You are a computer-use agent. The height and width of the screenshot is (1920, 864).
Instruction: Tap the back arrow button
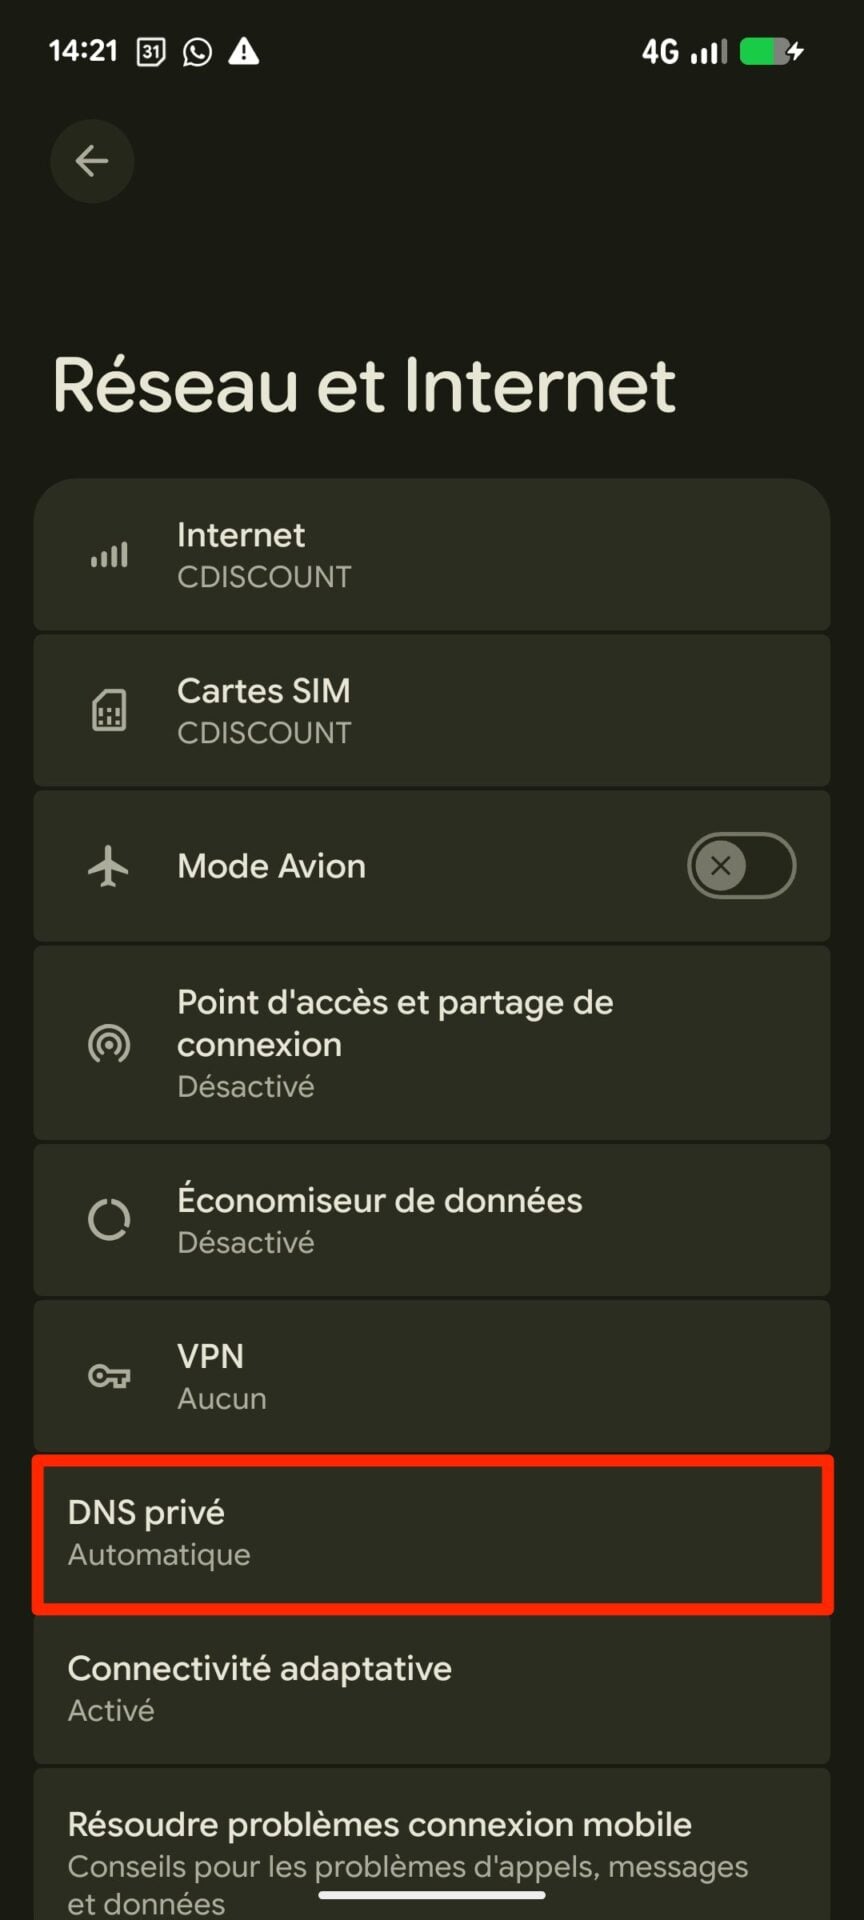click(x=92, y=161)
